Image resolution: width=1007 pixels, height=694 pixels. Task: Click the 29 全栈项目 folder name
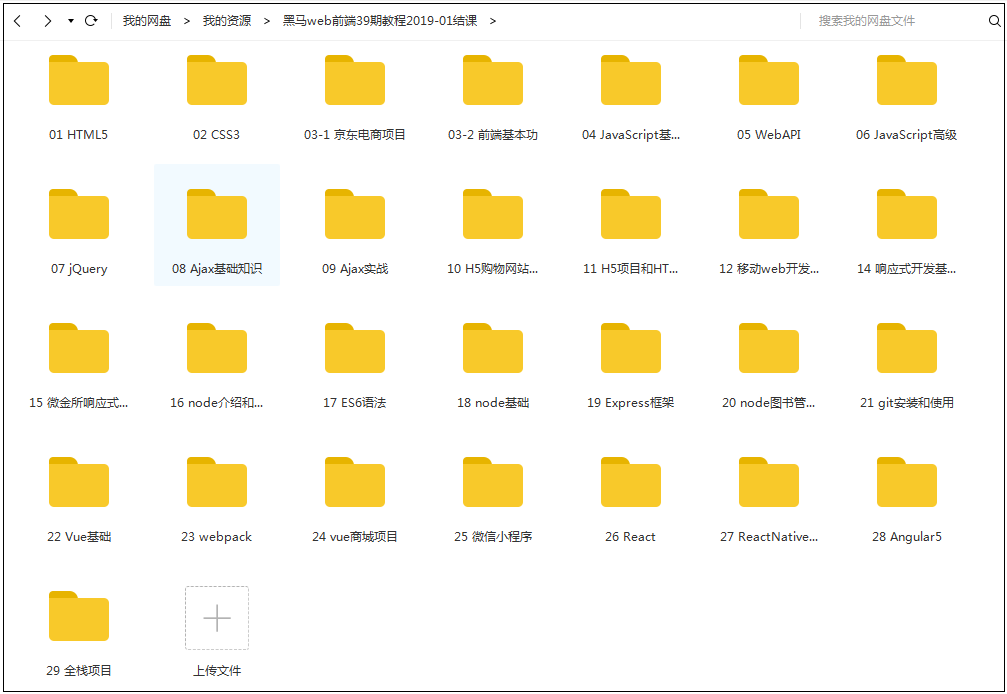tap(79, 671)
